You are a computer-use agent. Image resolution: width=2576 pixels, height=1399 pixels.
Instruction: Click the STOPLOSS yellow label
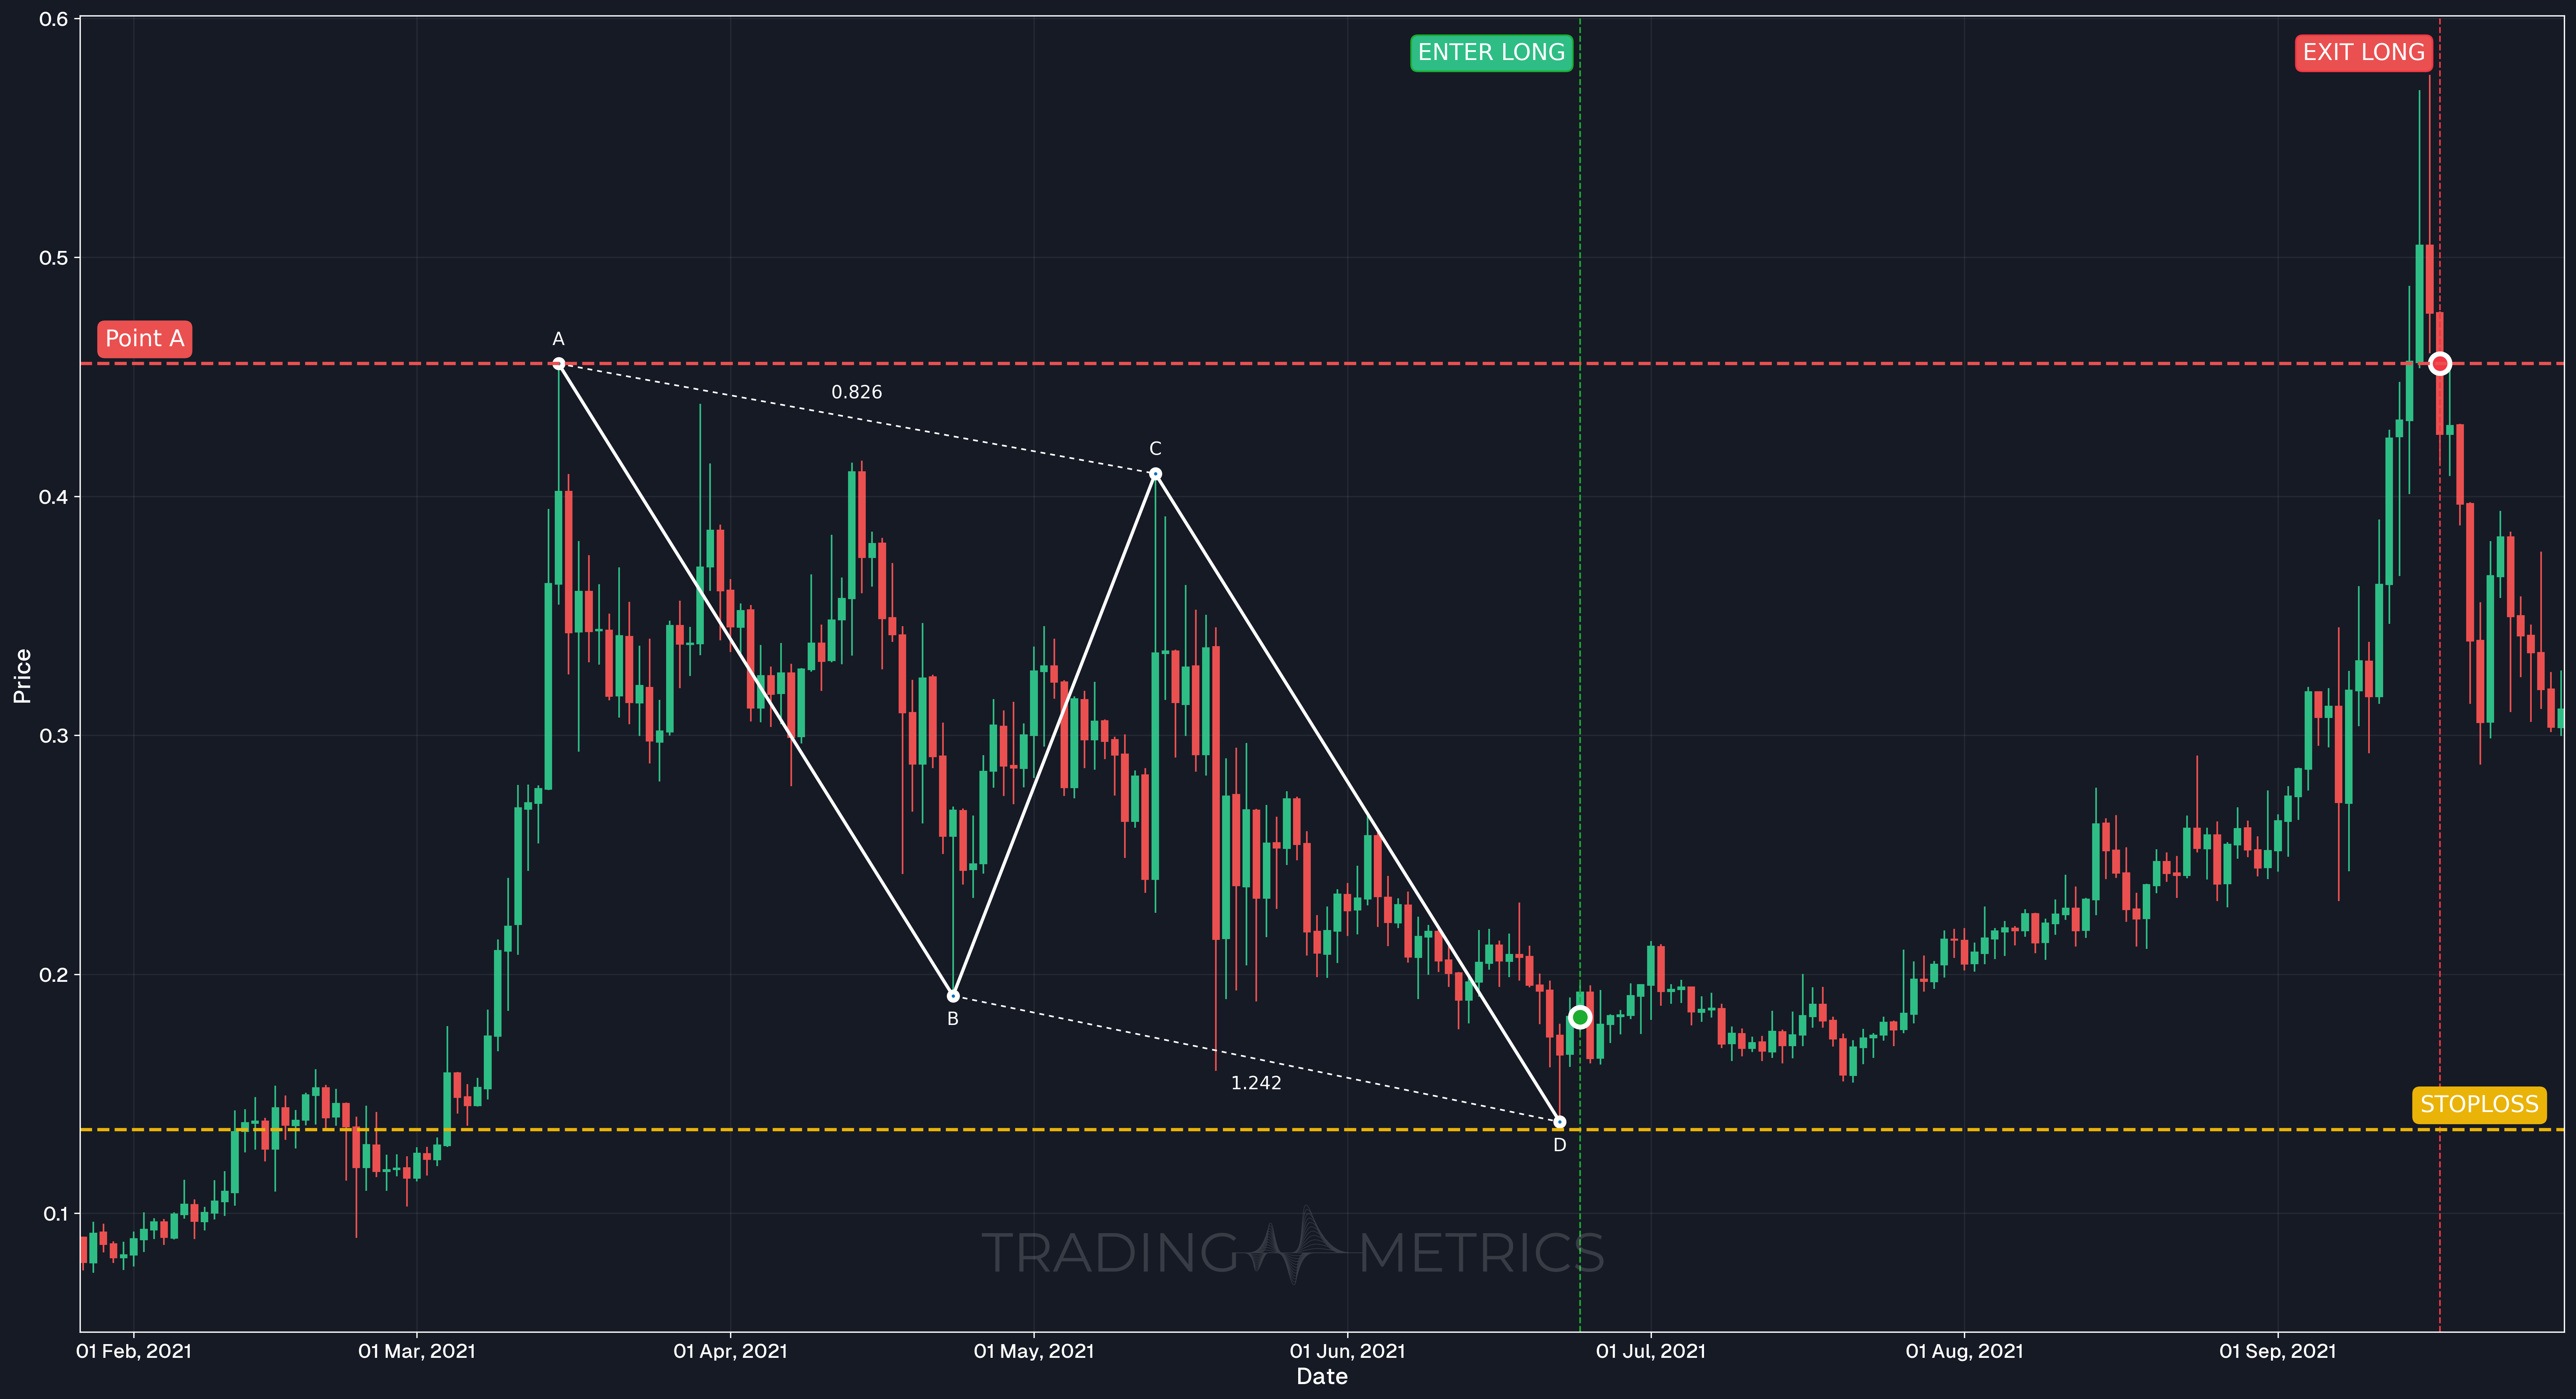tap(2479, 1104)
